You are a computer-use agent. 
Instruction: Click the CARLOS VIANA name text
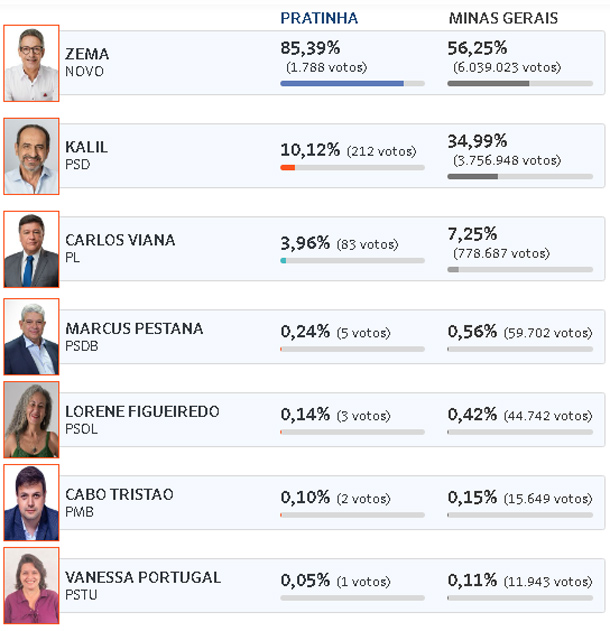pos(120,240)
